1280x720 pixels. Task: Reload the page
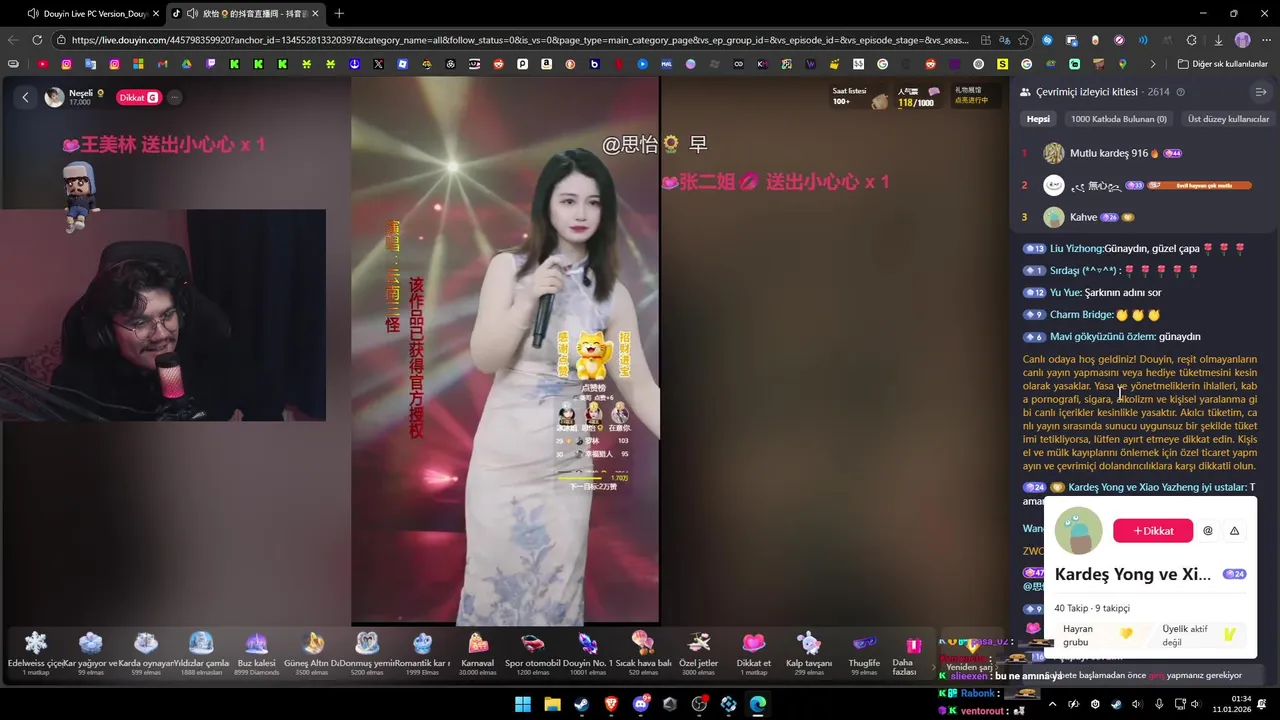point(37,40)
